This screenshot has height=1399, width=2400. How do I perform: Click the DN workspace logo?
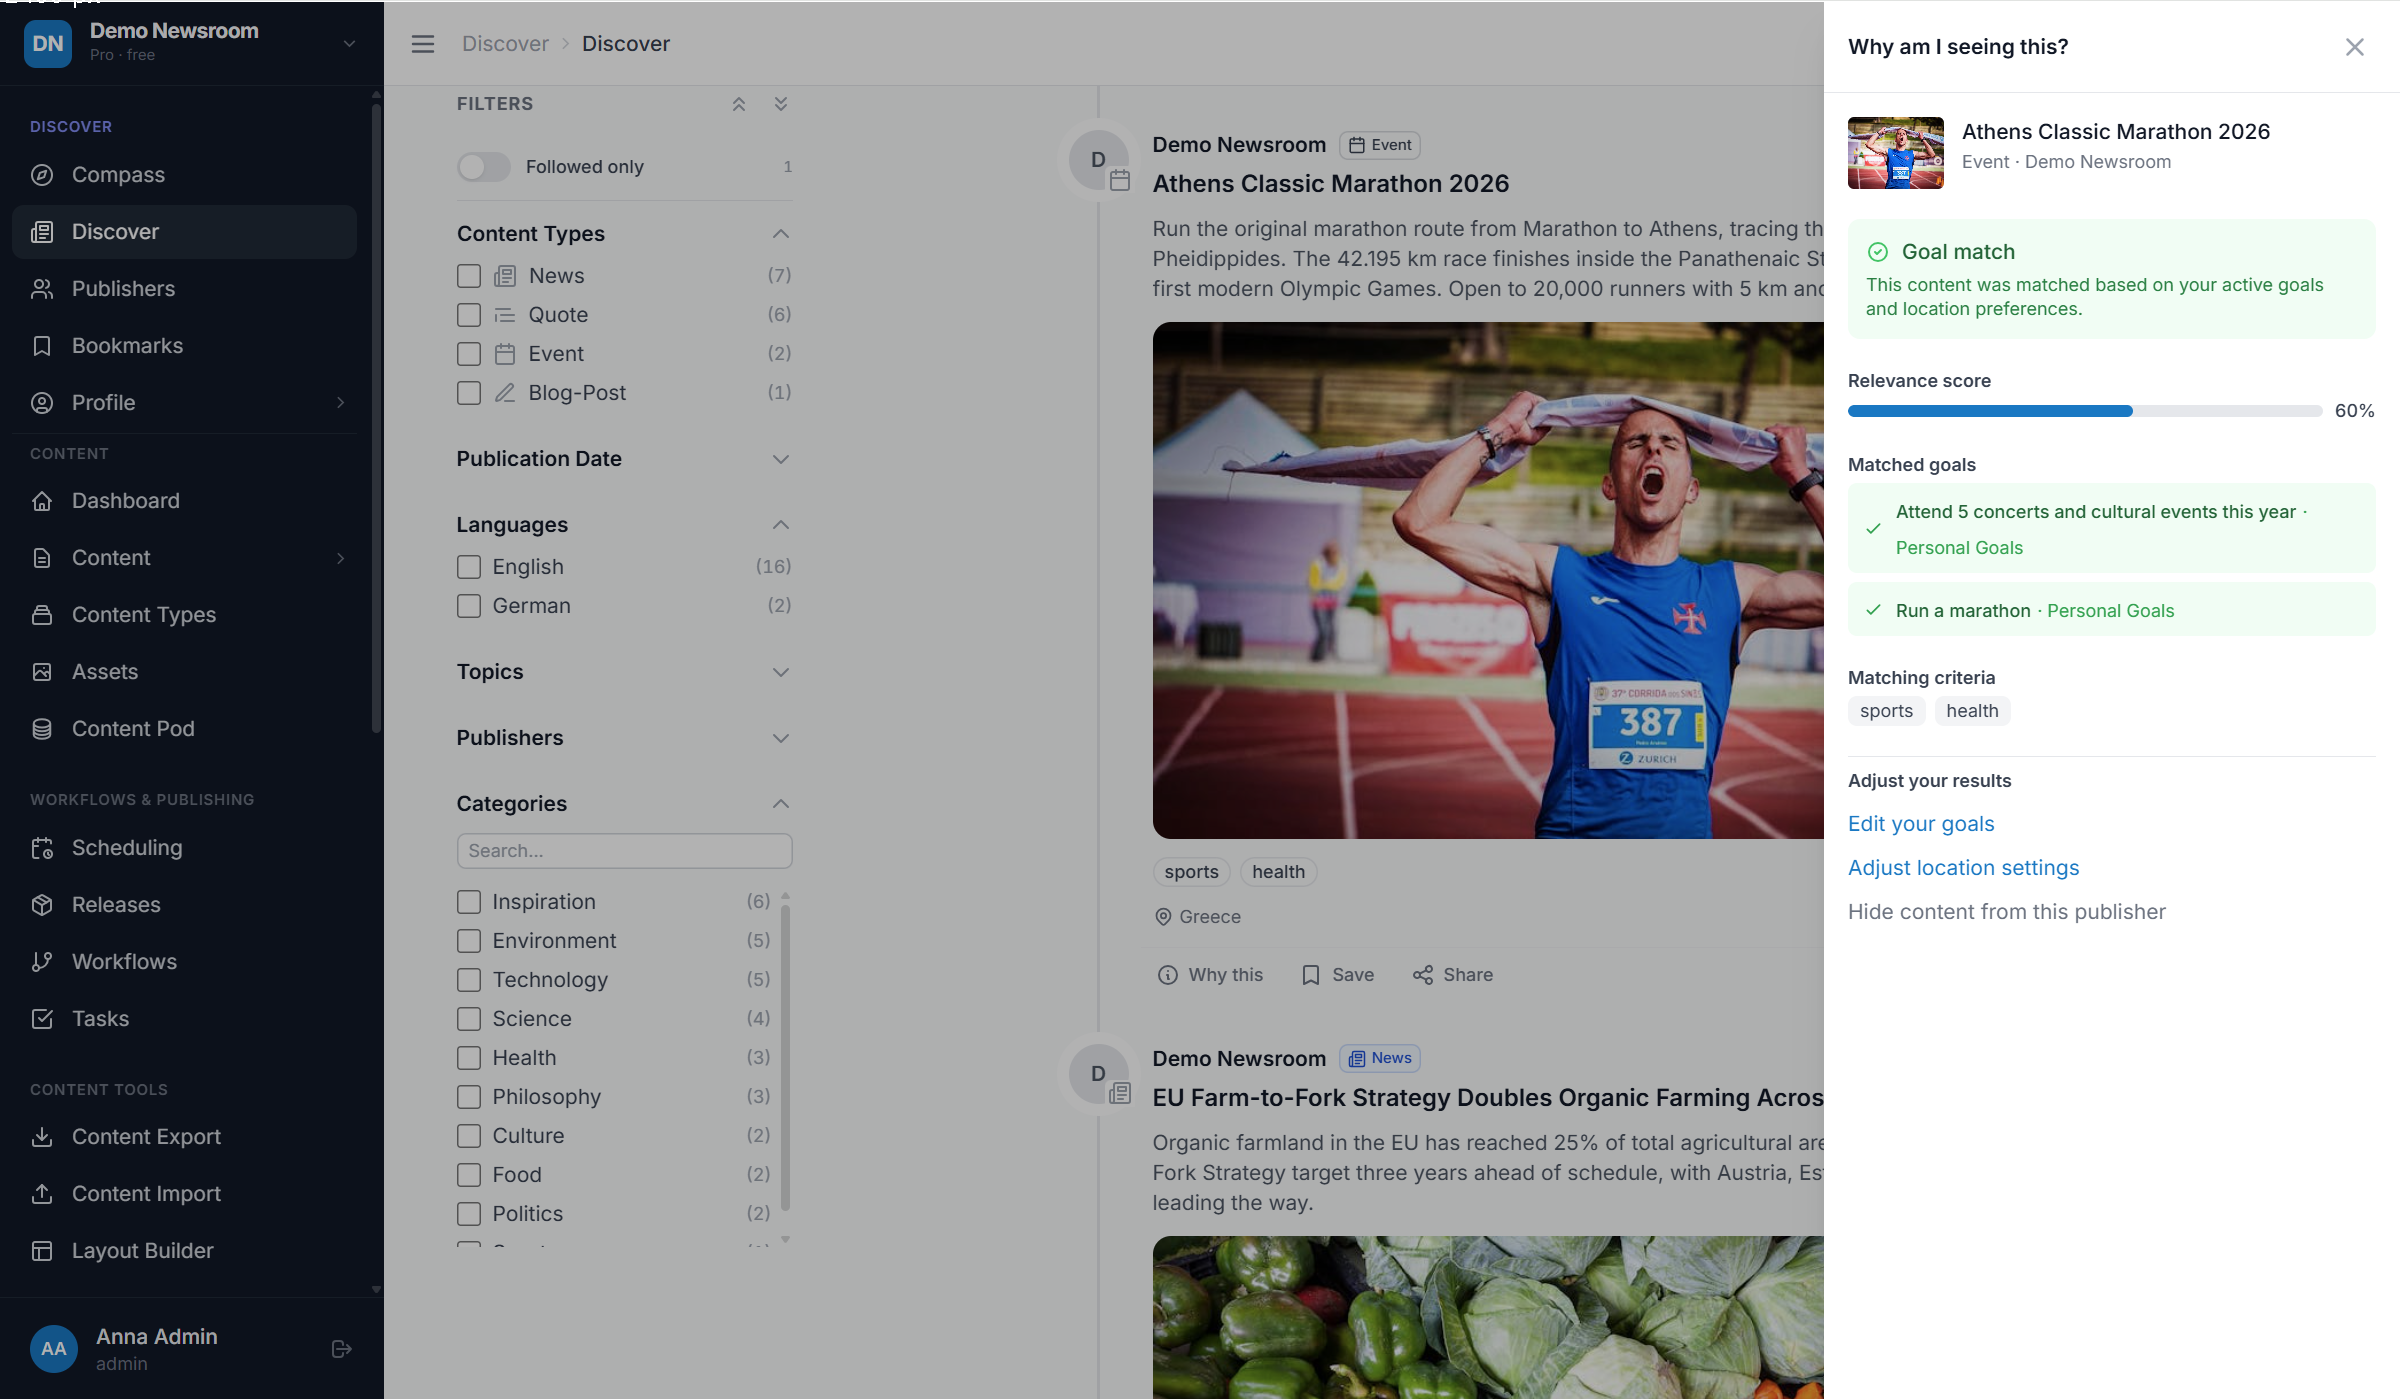48,44
